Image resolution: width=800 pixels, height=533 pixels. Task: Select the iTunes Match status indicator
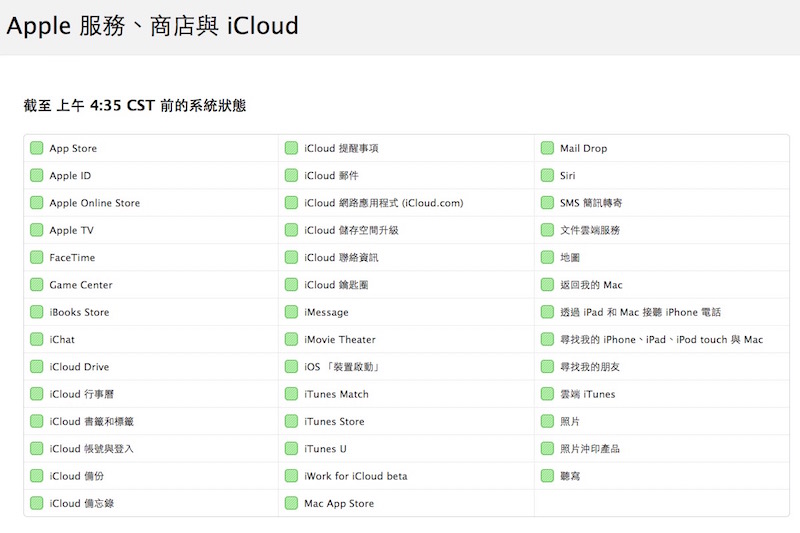[x=291, y=394]
